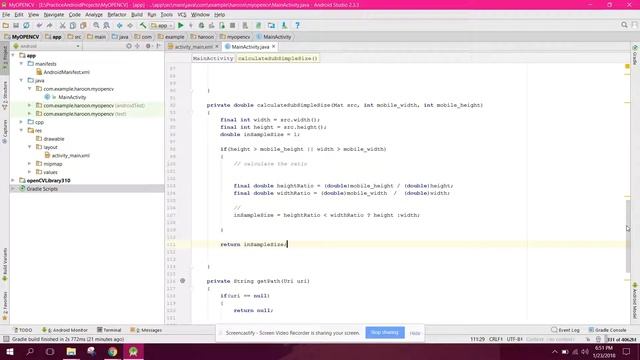The width and height of the screenshot is (640, 360).
Task: Open Windows Start menu
Action: click(x=10, y=351)
